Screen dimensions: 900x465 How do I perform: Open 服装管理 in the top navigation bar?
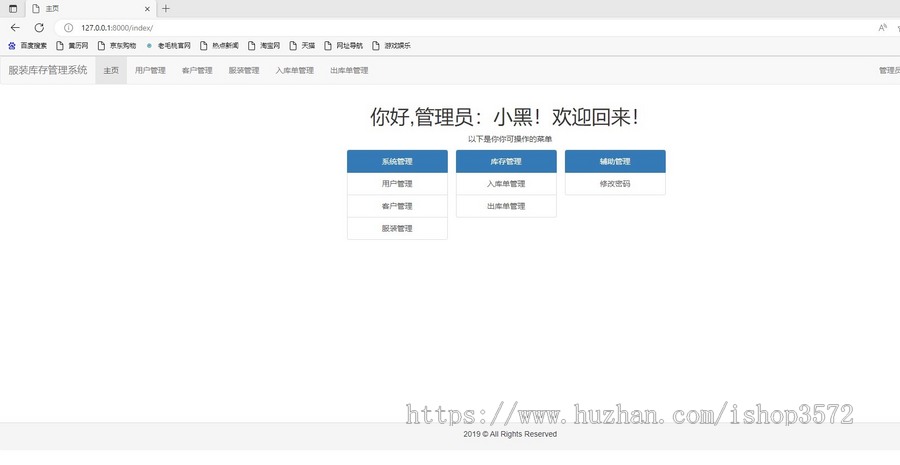click(x=244, y=71)
